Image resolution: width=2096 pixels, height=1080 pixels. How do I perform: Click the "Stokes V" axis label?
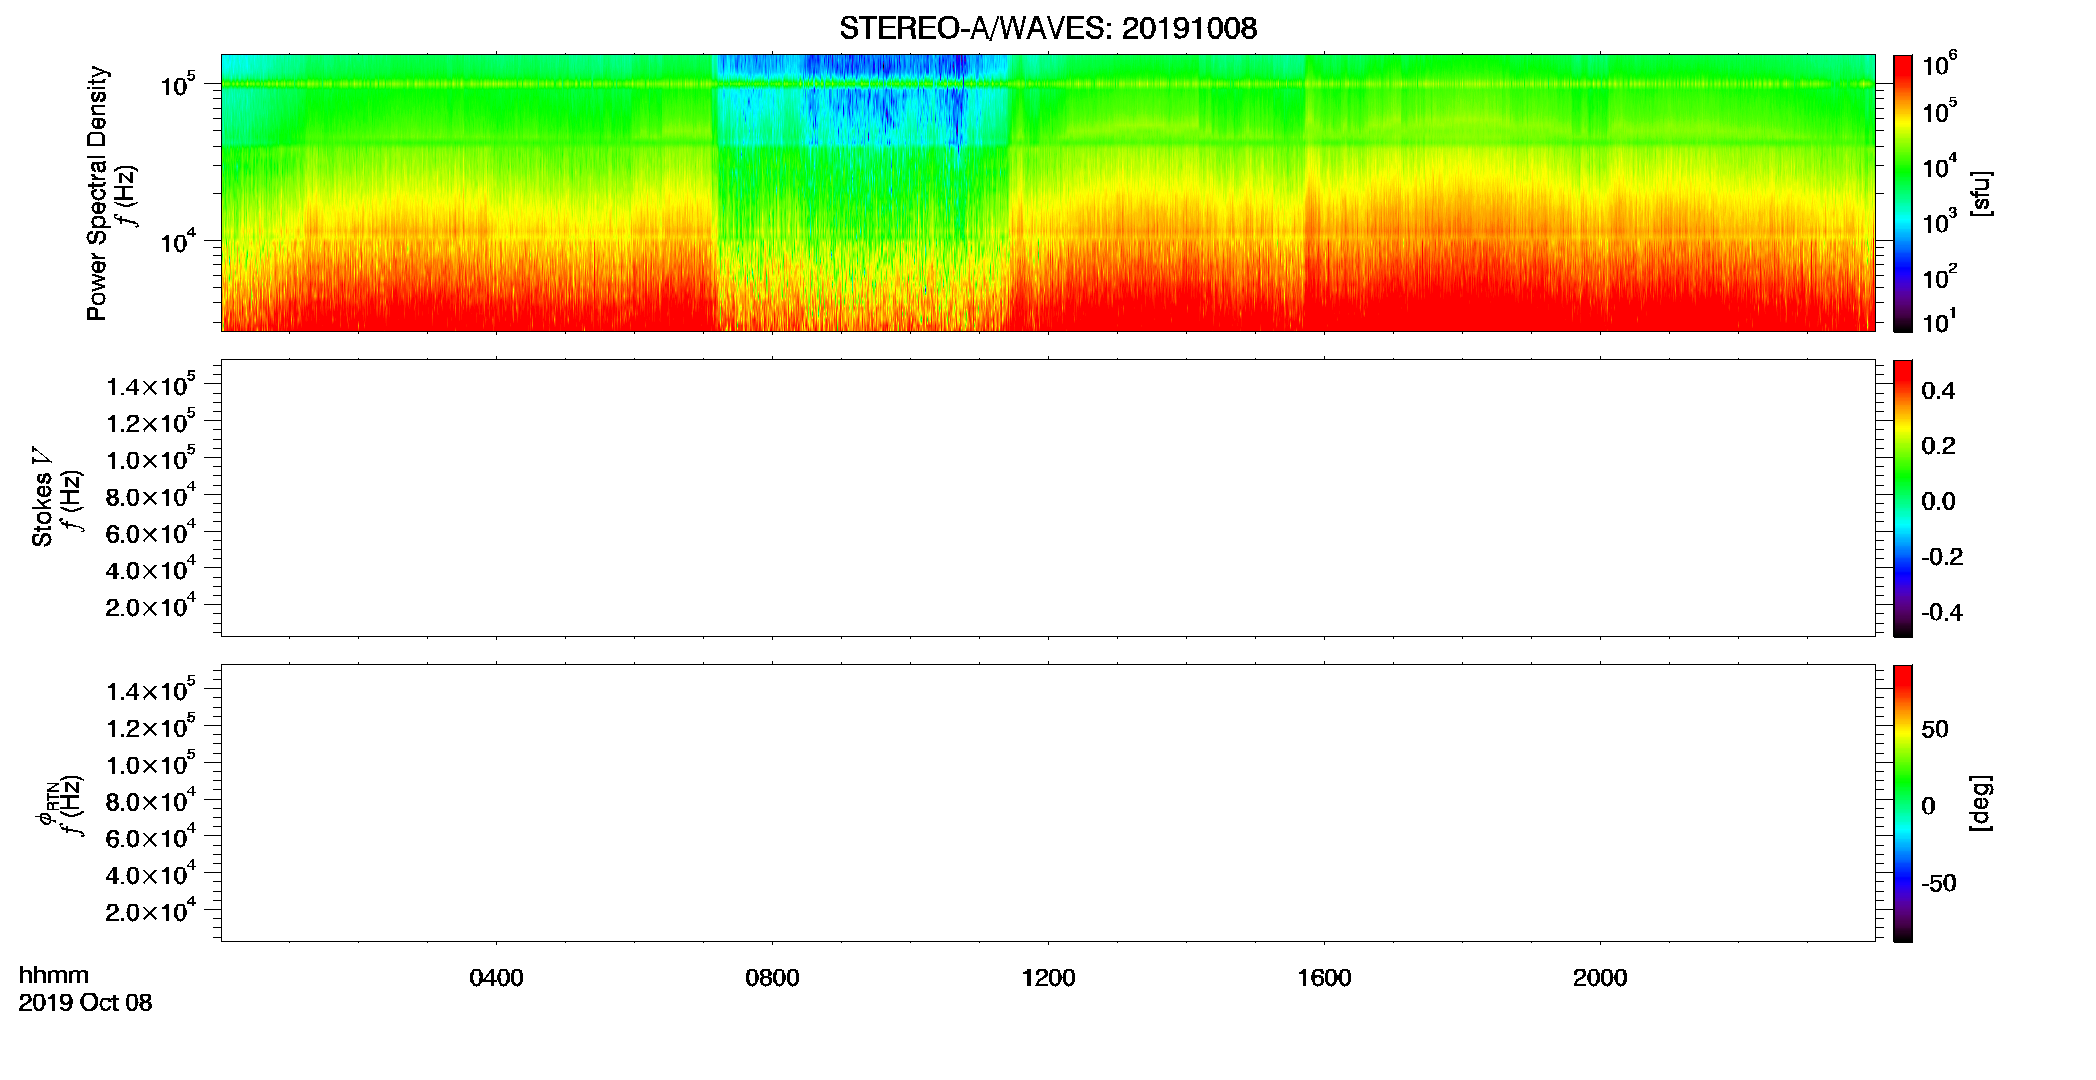(x=42, y=497)
